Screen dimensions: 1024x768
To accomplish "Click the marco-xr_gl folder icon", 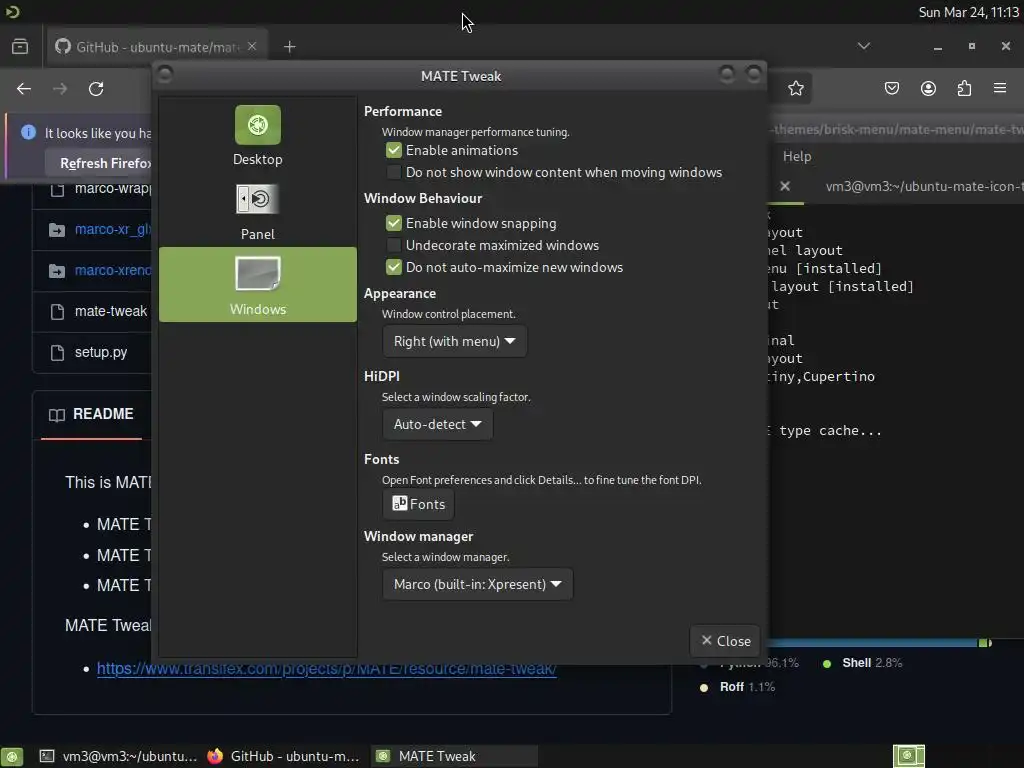I will [57, 230].
